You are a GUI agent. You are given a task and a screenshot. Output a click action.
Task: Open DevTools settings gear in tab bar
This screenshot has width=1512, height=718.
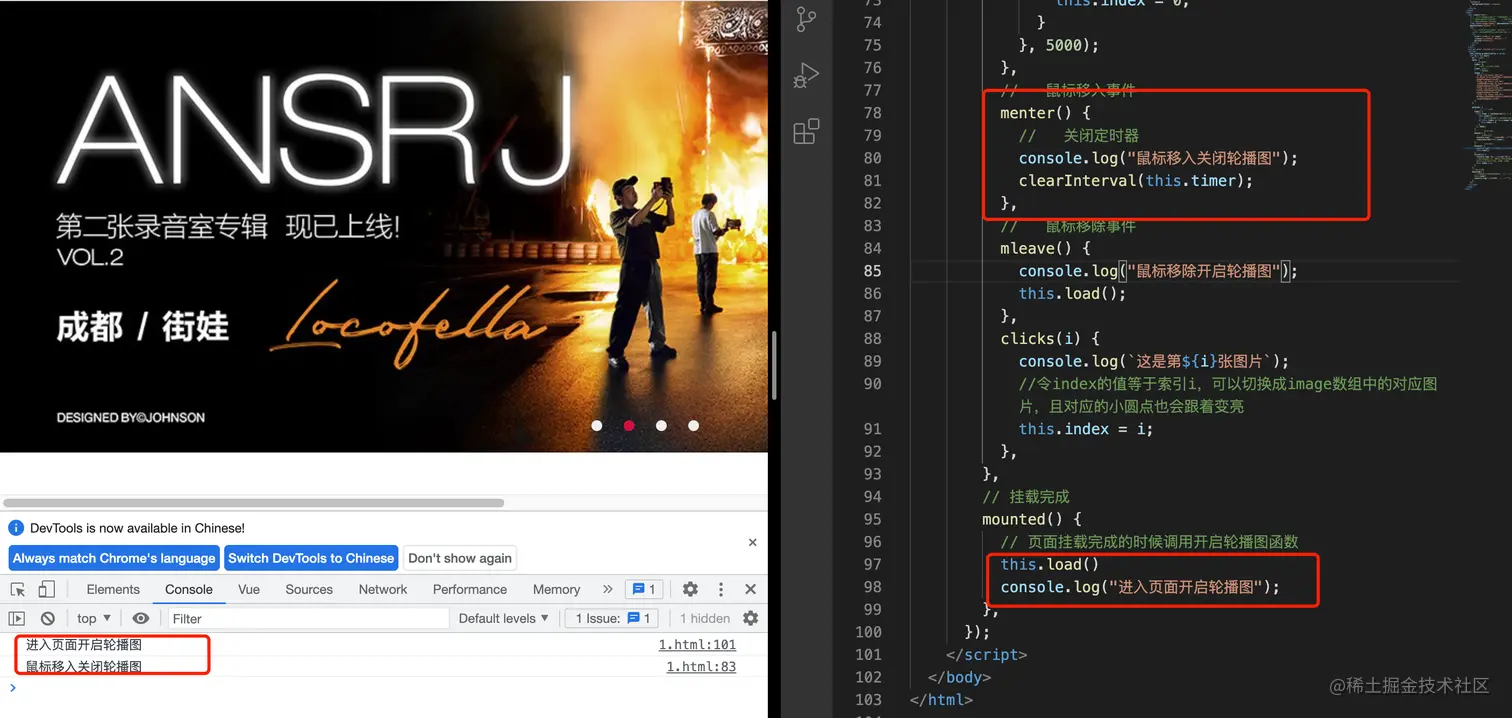pyautogui.click(x=690, y=589)
